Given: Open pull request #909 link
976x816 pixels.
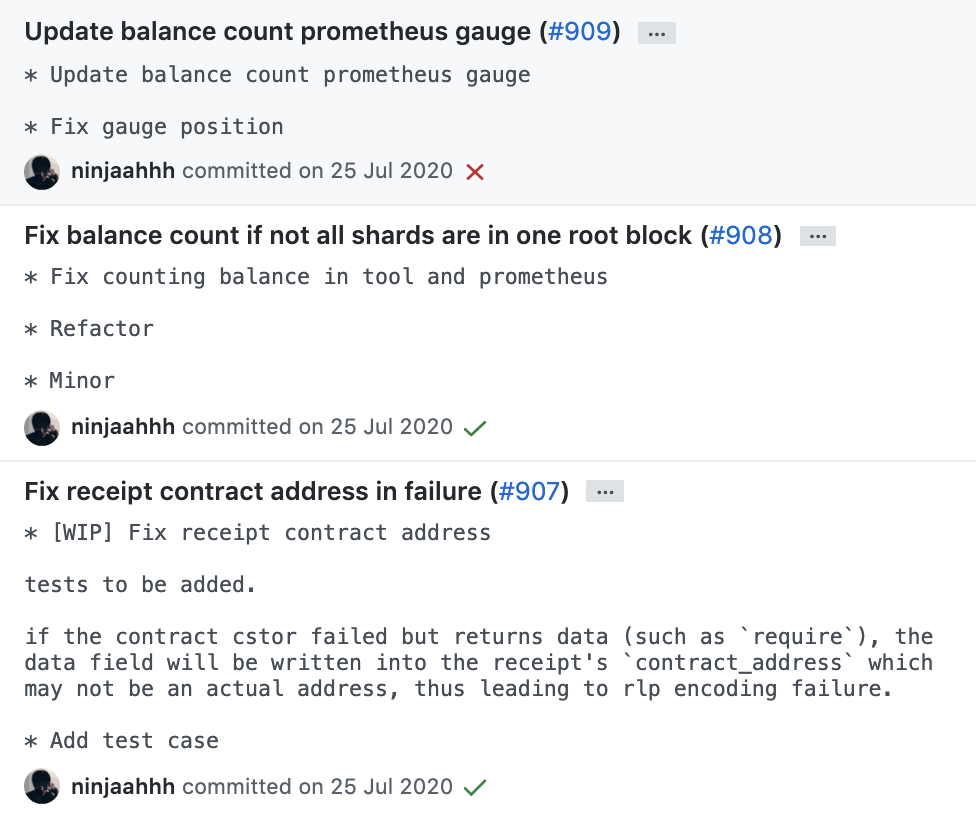Looking at the screenshot, I should click(580, 32).
